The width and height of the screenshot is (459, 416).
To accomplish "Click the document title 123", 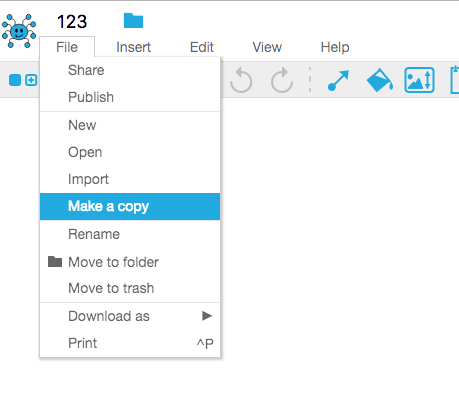I will coord(72,22).
